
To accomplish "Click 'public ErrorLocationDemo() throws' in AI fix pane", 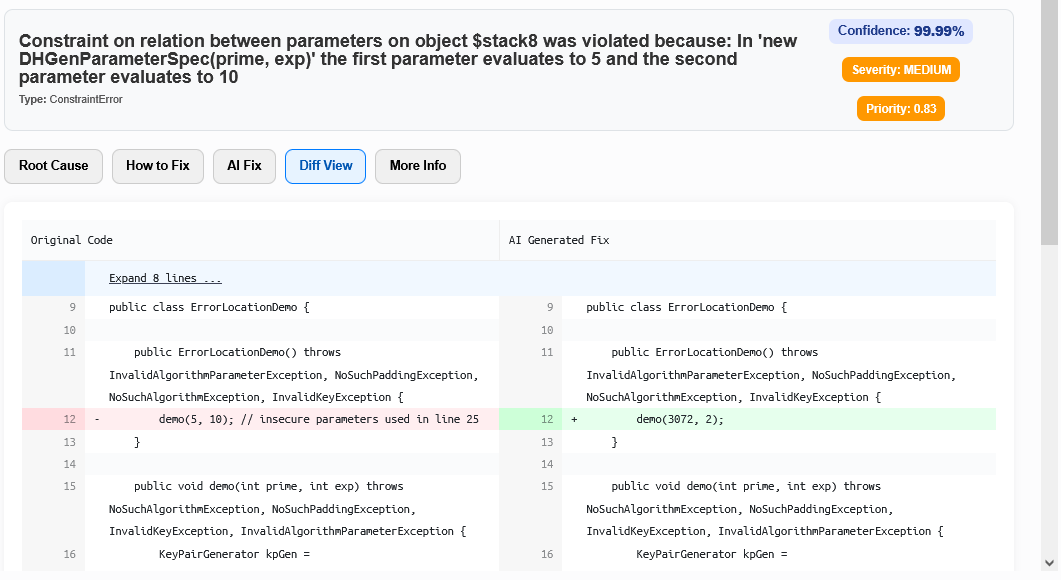I will [x=715, y=353].
